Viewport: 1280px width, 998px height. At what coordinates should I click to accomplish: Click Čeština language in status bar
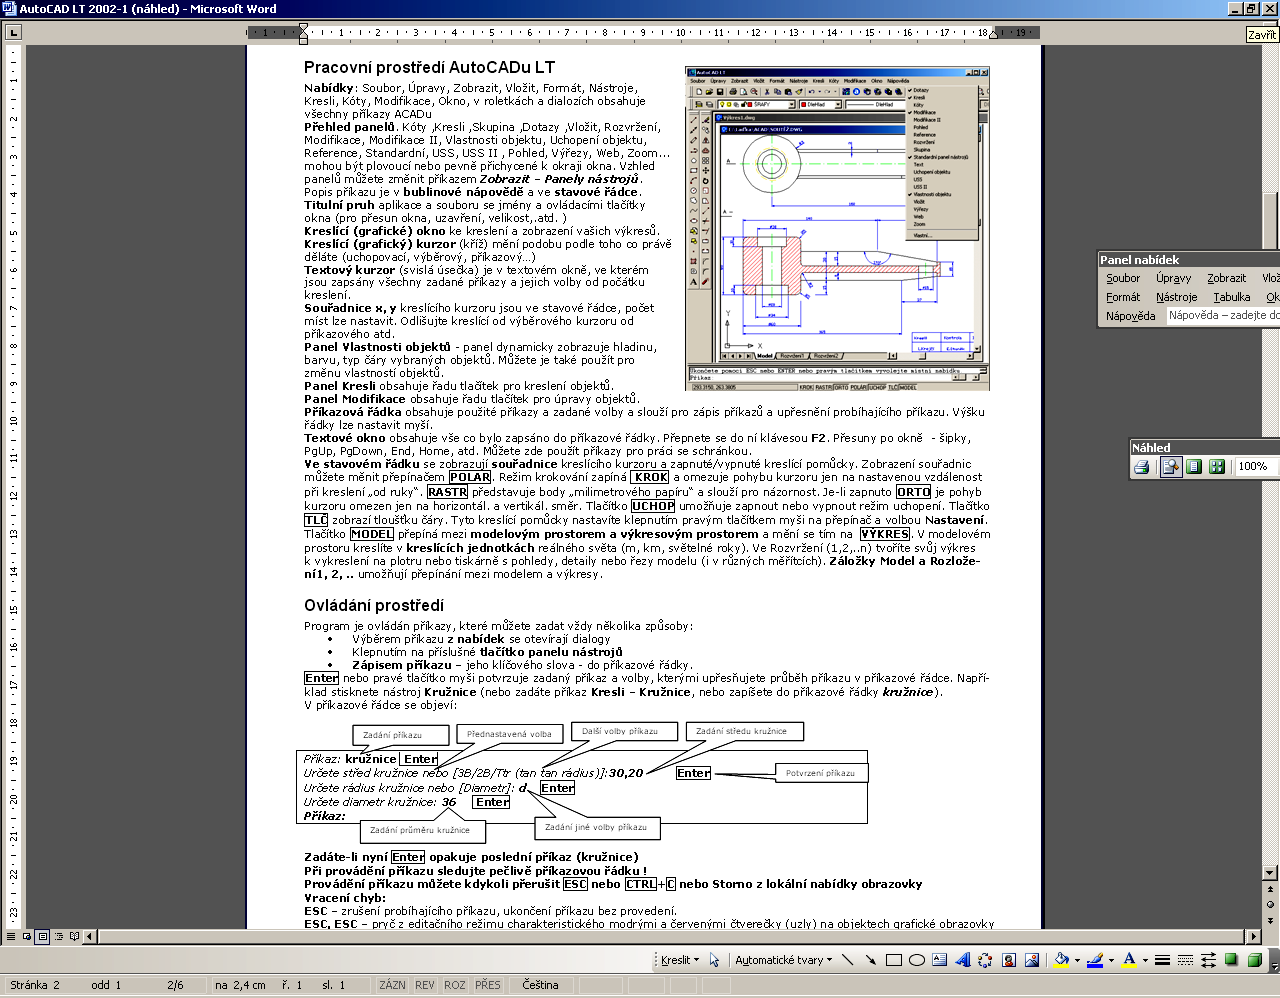pyautogui.click(x=541, y=985)
